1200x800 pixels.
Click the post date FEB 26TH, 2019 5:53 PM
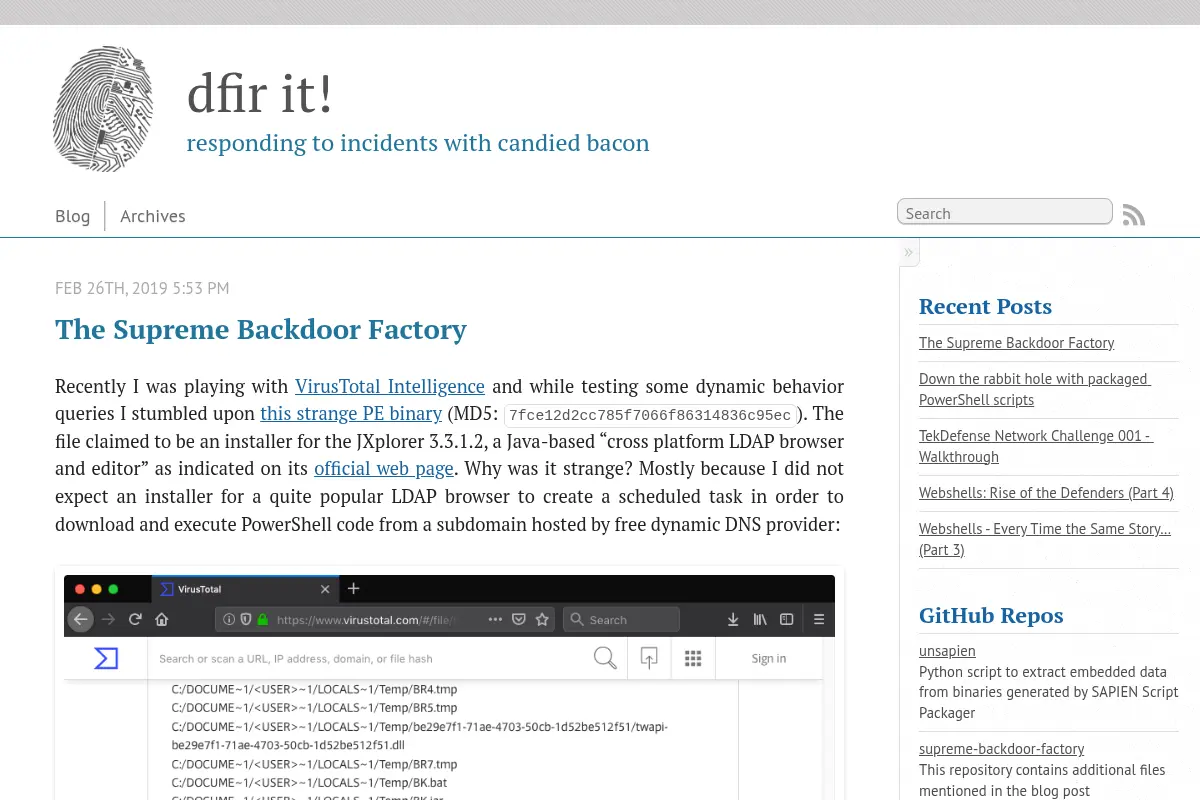(142, 288)
